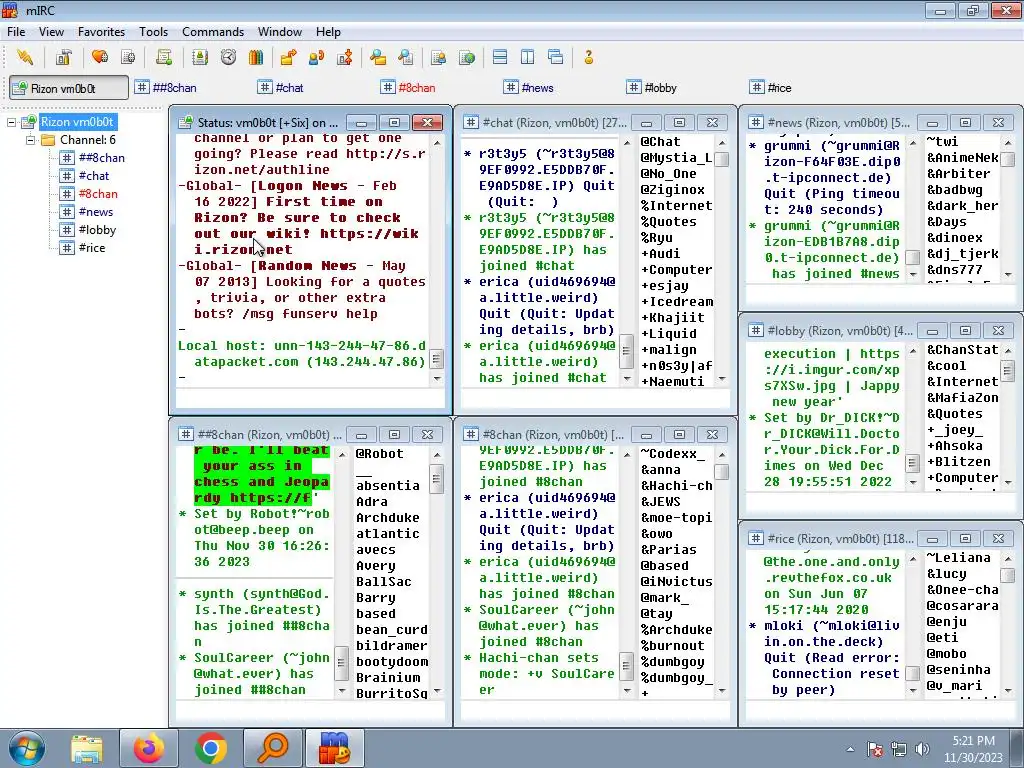
Task: Click the DCC Chat toolbar icon
Action: coord(316,57)
